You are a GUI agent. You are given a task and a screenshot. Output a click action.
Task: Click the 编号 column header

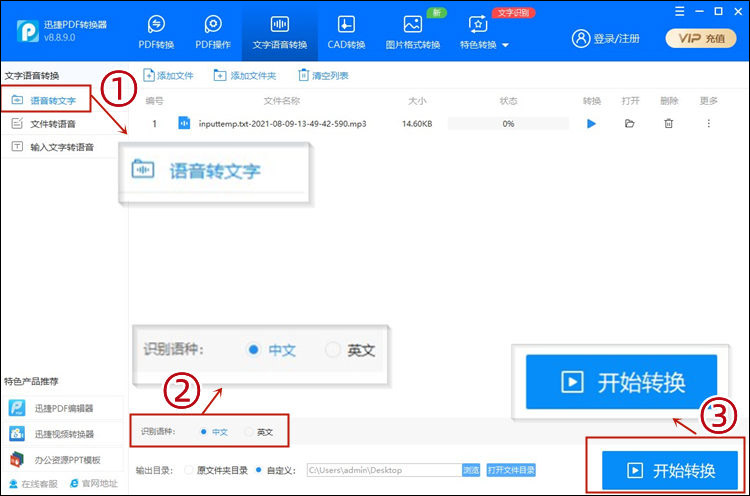click(154, 100)
